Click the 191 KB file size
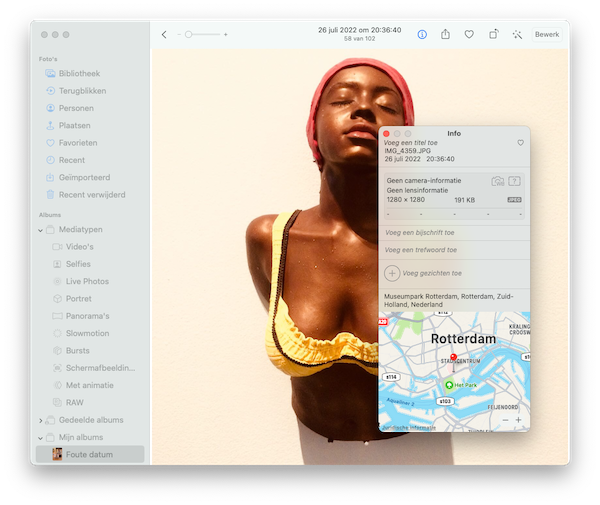The height and width of the screenshot is (505, 600). point(465,200)
